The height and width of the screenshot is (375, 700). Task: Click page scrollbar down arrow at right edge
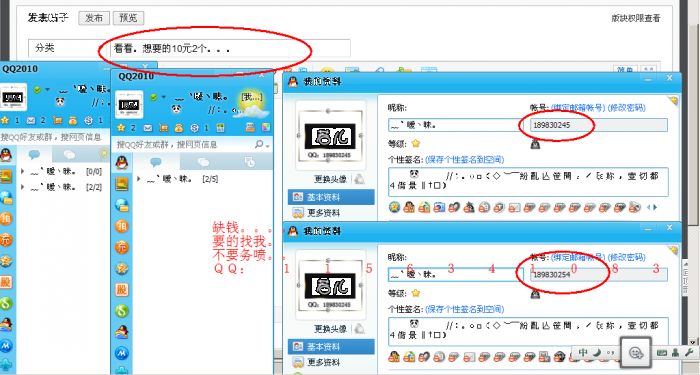[692, 342]
